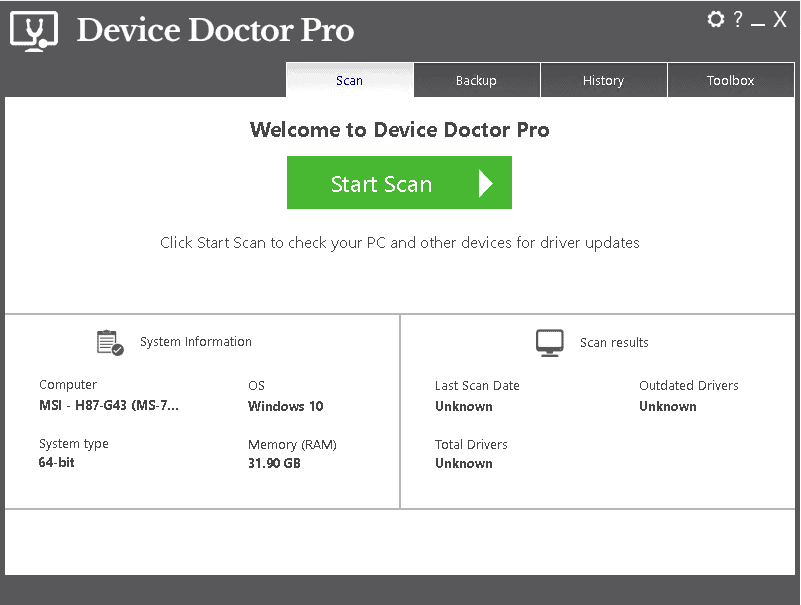
Task: Switch to the Toolbox tab
Action: 731,80
